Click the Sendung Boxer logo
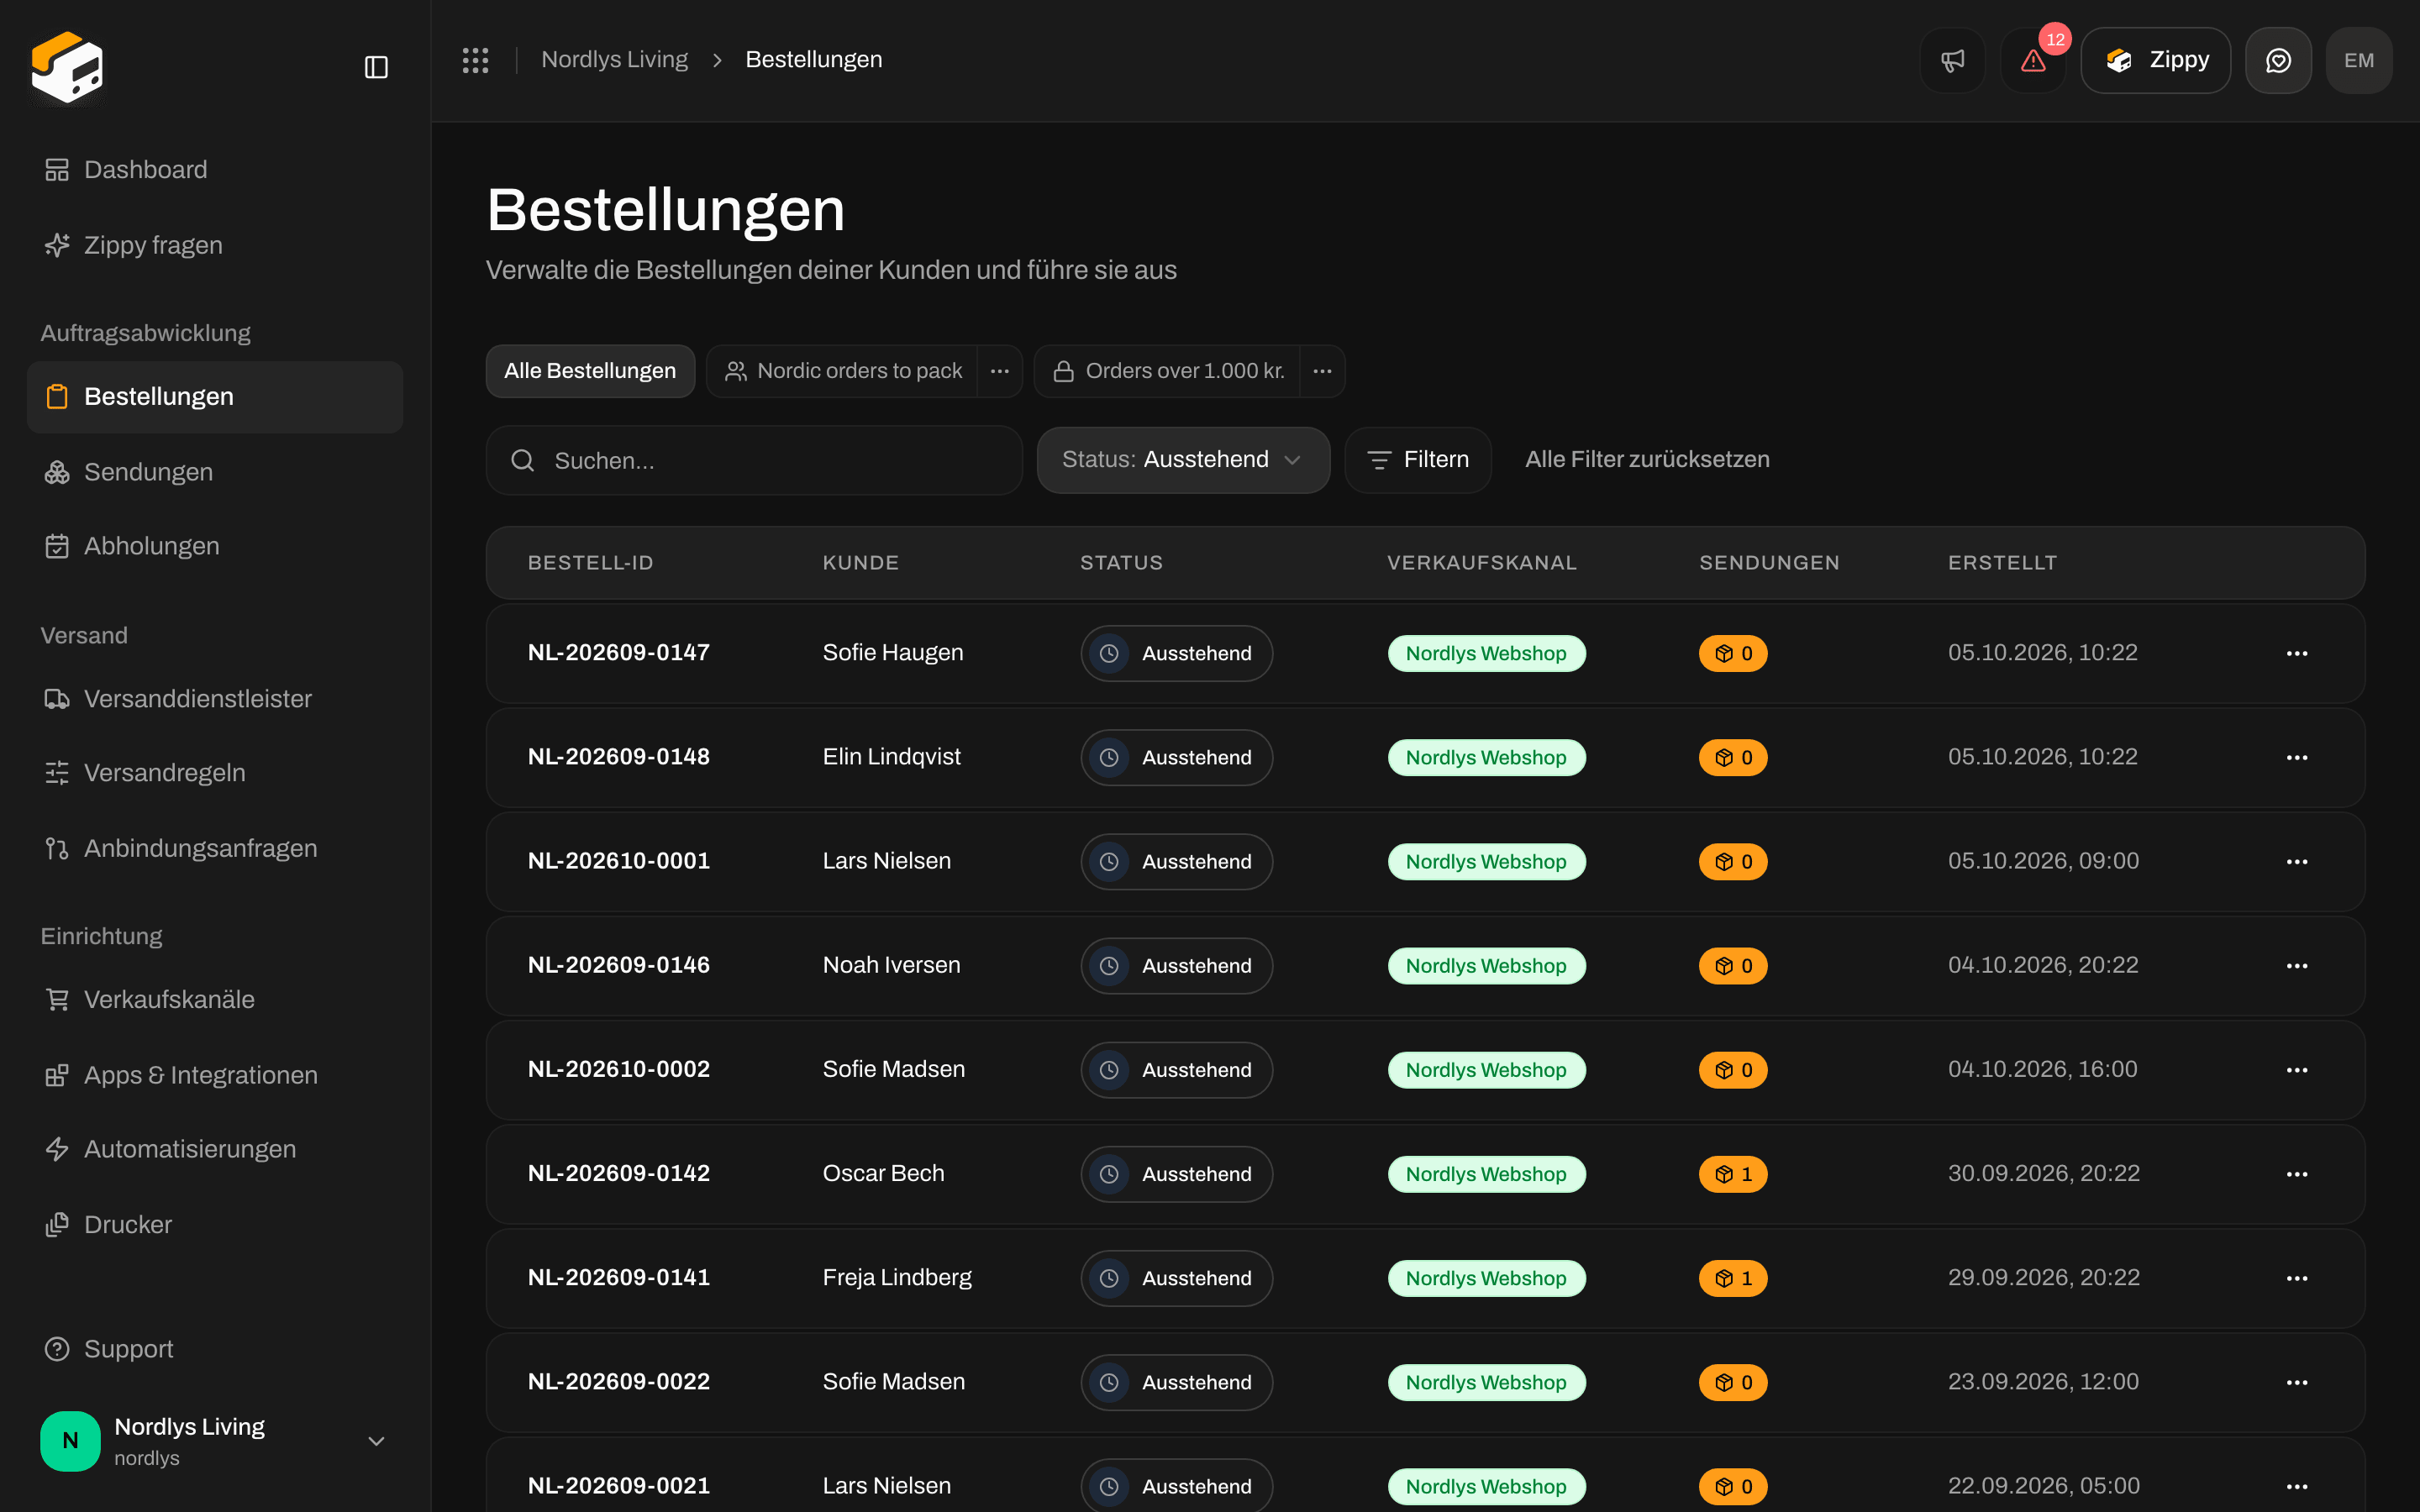2420x1512 pixels. (x=67, y=66)
